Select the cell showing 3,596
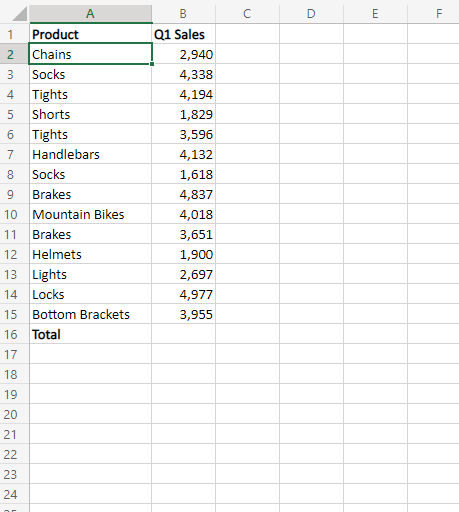The width and height of the screenshot is (459, 512). [183, 134]
